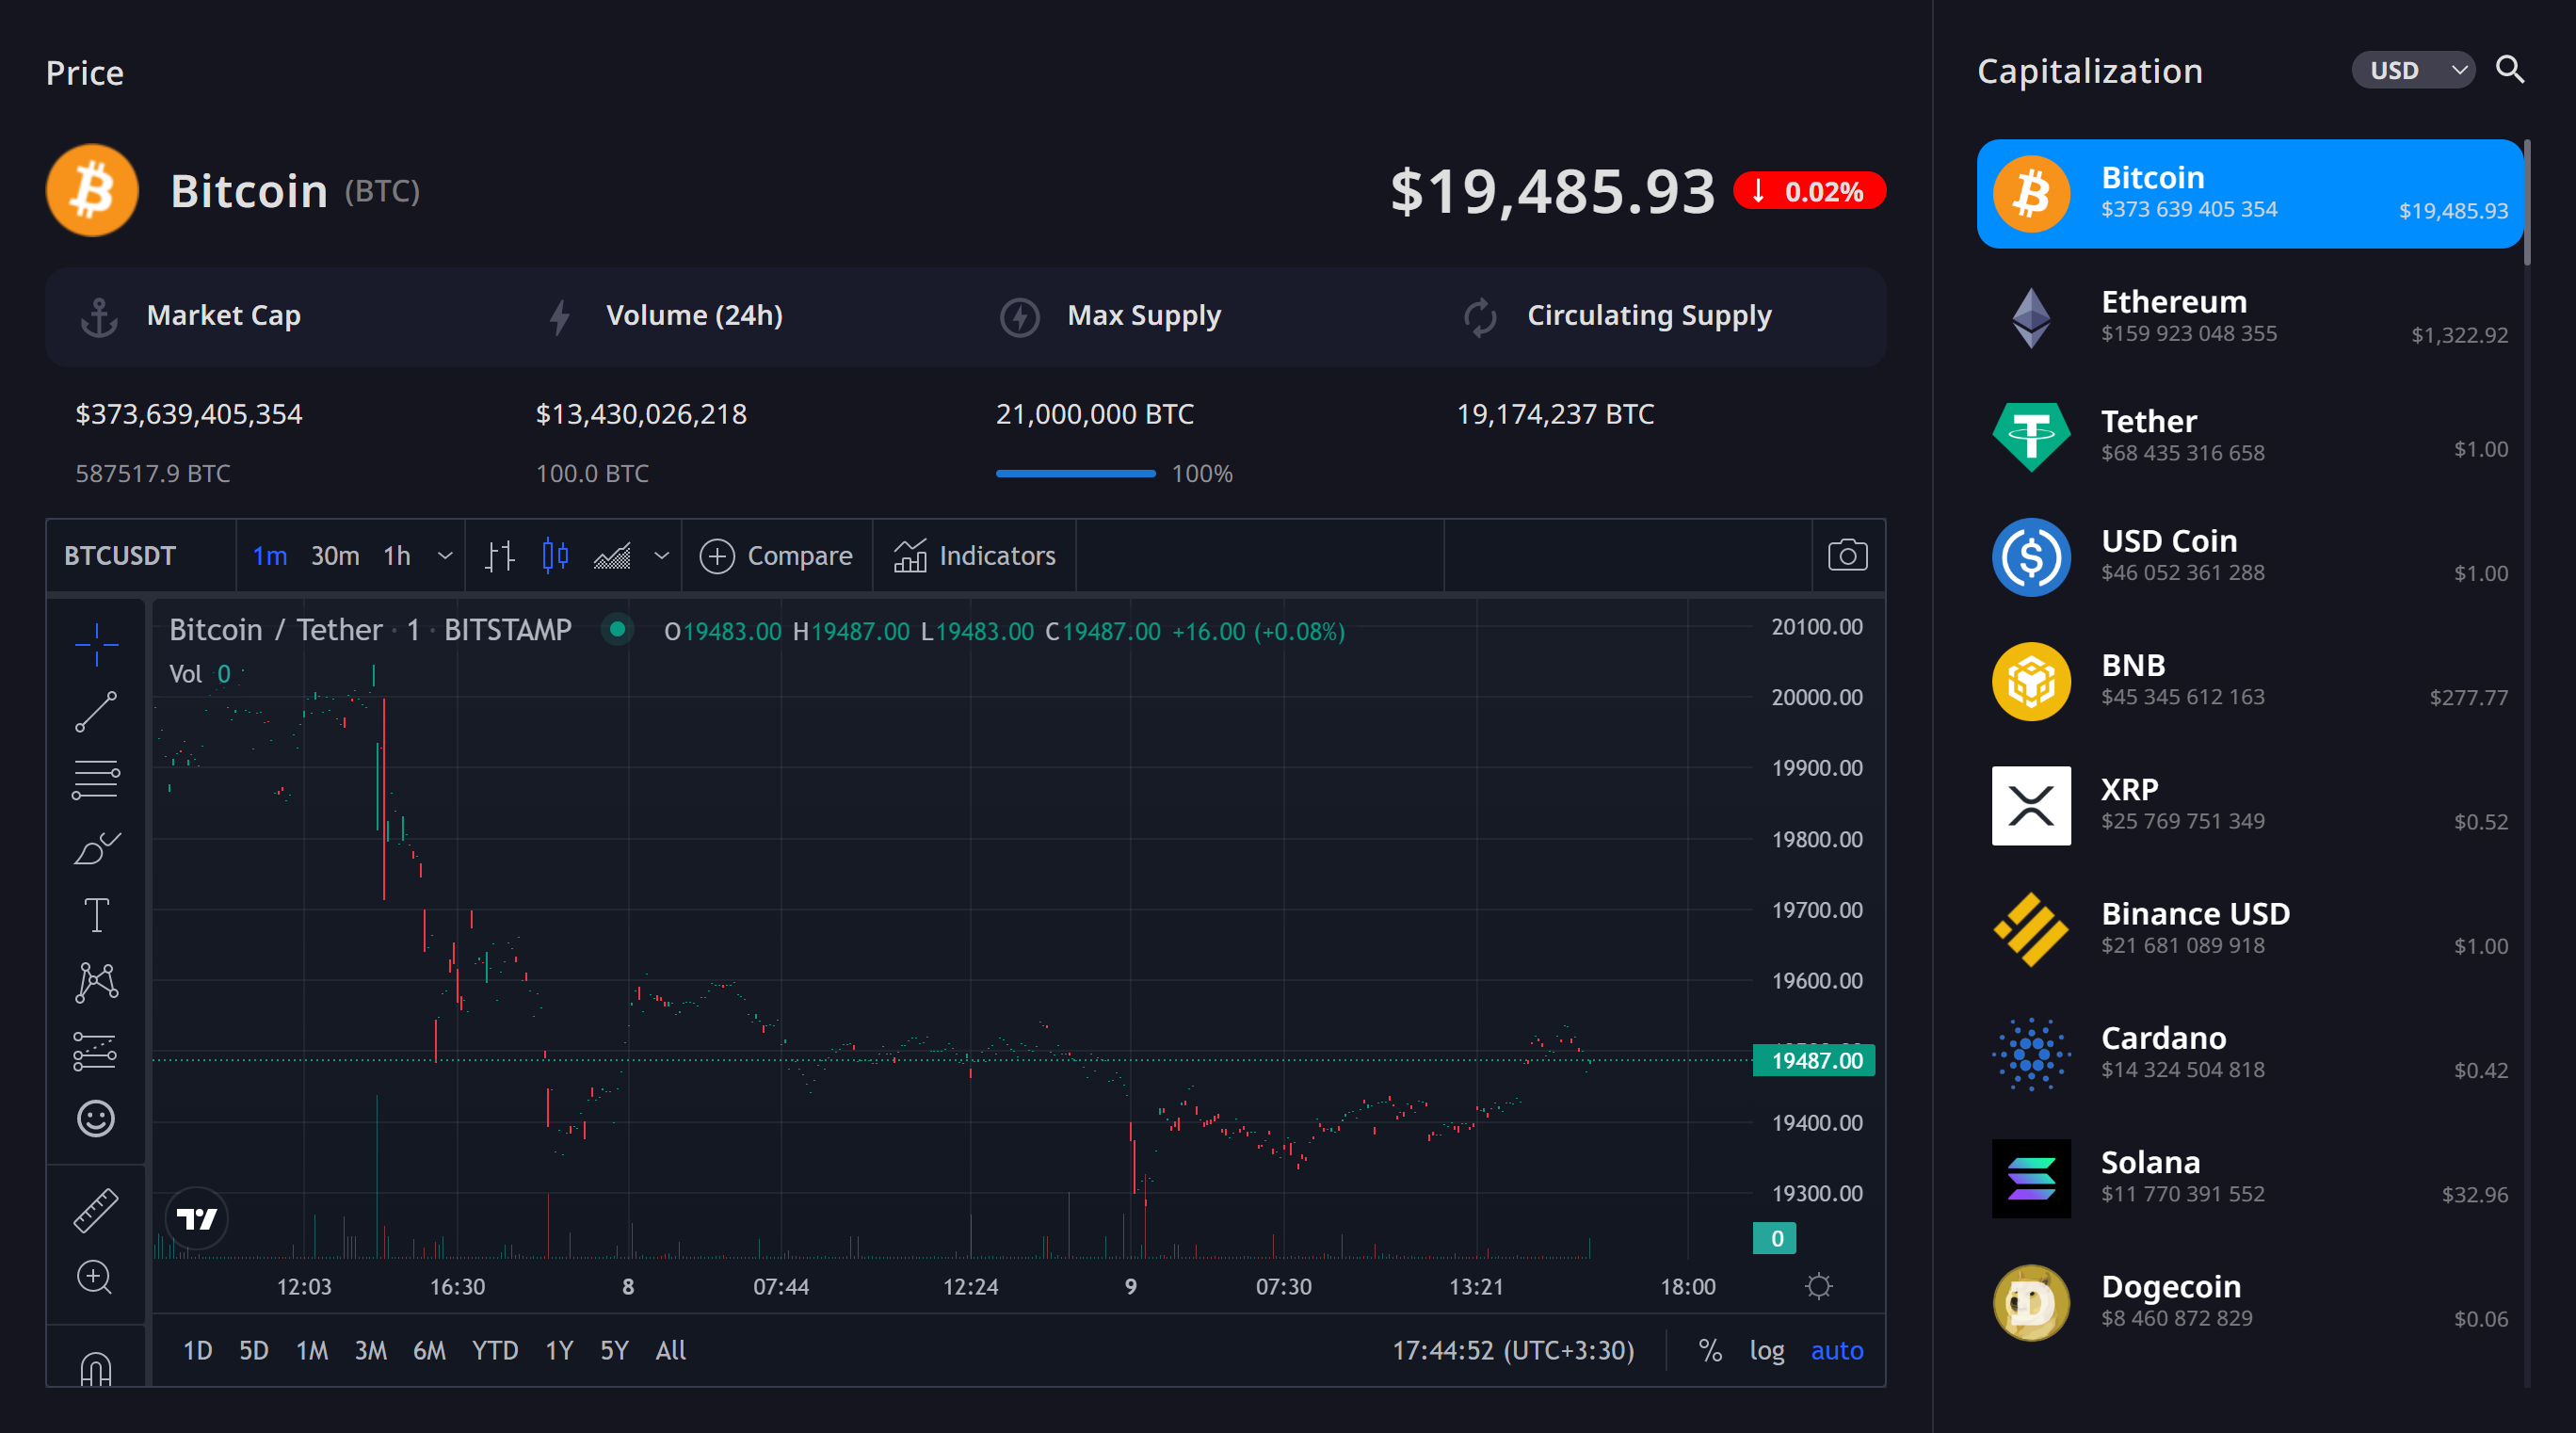Set date range to 5D
This screenshot has height=1433, width=2576.
click(253, 1350)
